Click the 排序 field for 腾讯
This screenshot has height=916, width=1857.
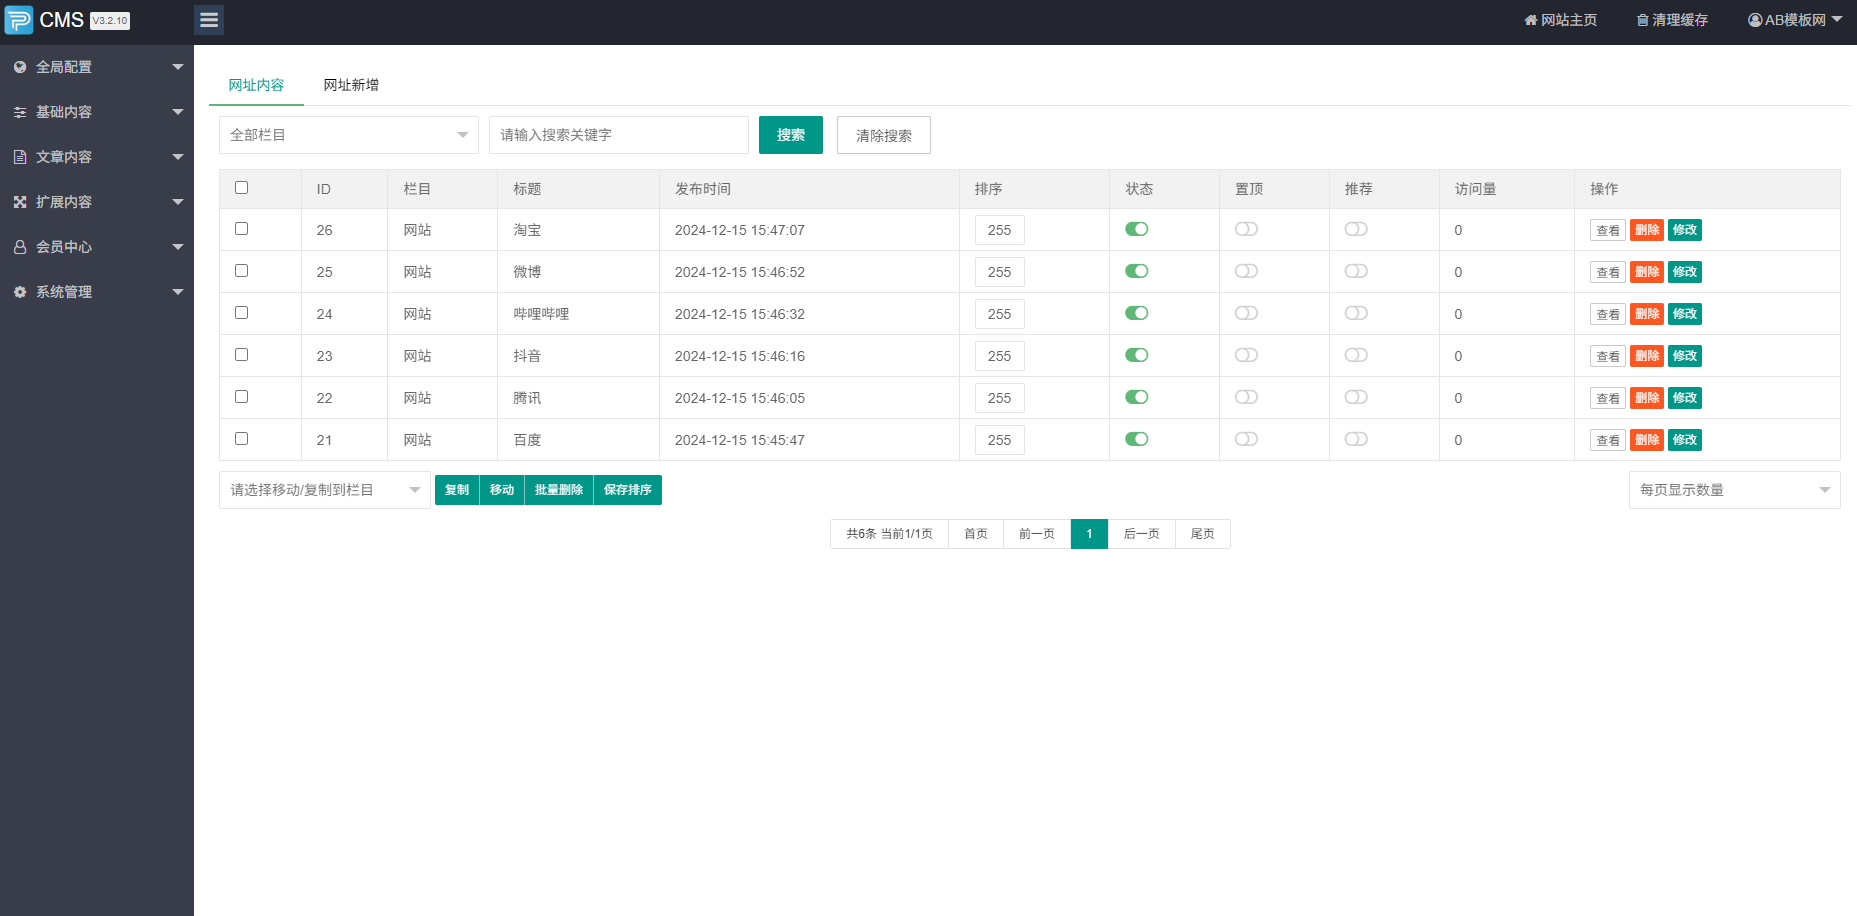pos(1000,398)
